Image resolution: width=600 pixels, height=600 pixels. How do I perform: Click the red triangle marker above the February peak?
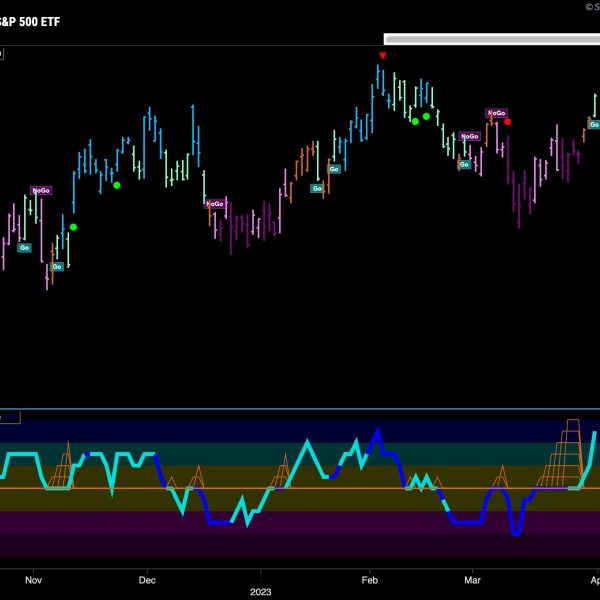coord(383,56)
